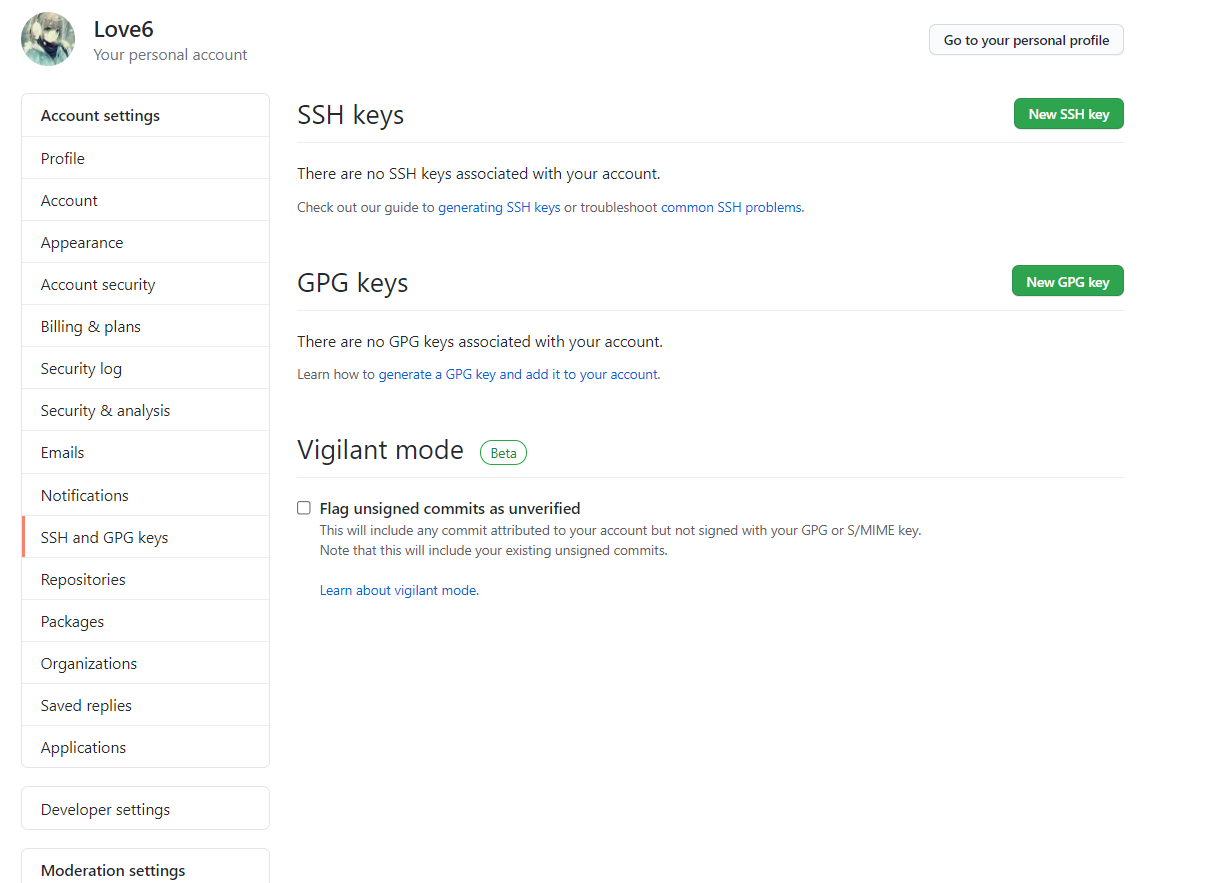Select SSH and GPG keys sidebar item

145,537
